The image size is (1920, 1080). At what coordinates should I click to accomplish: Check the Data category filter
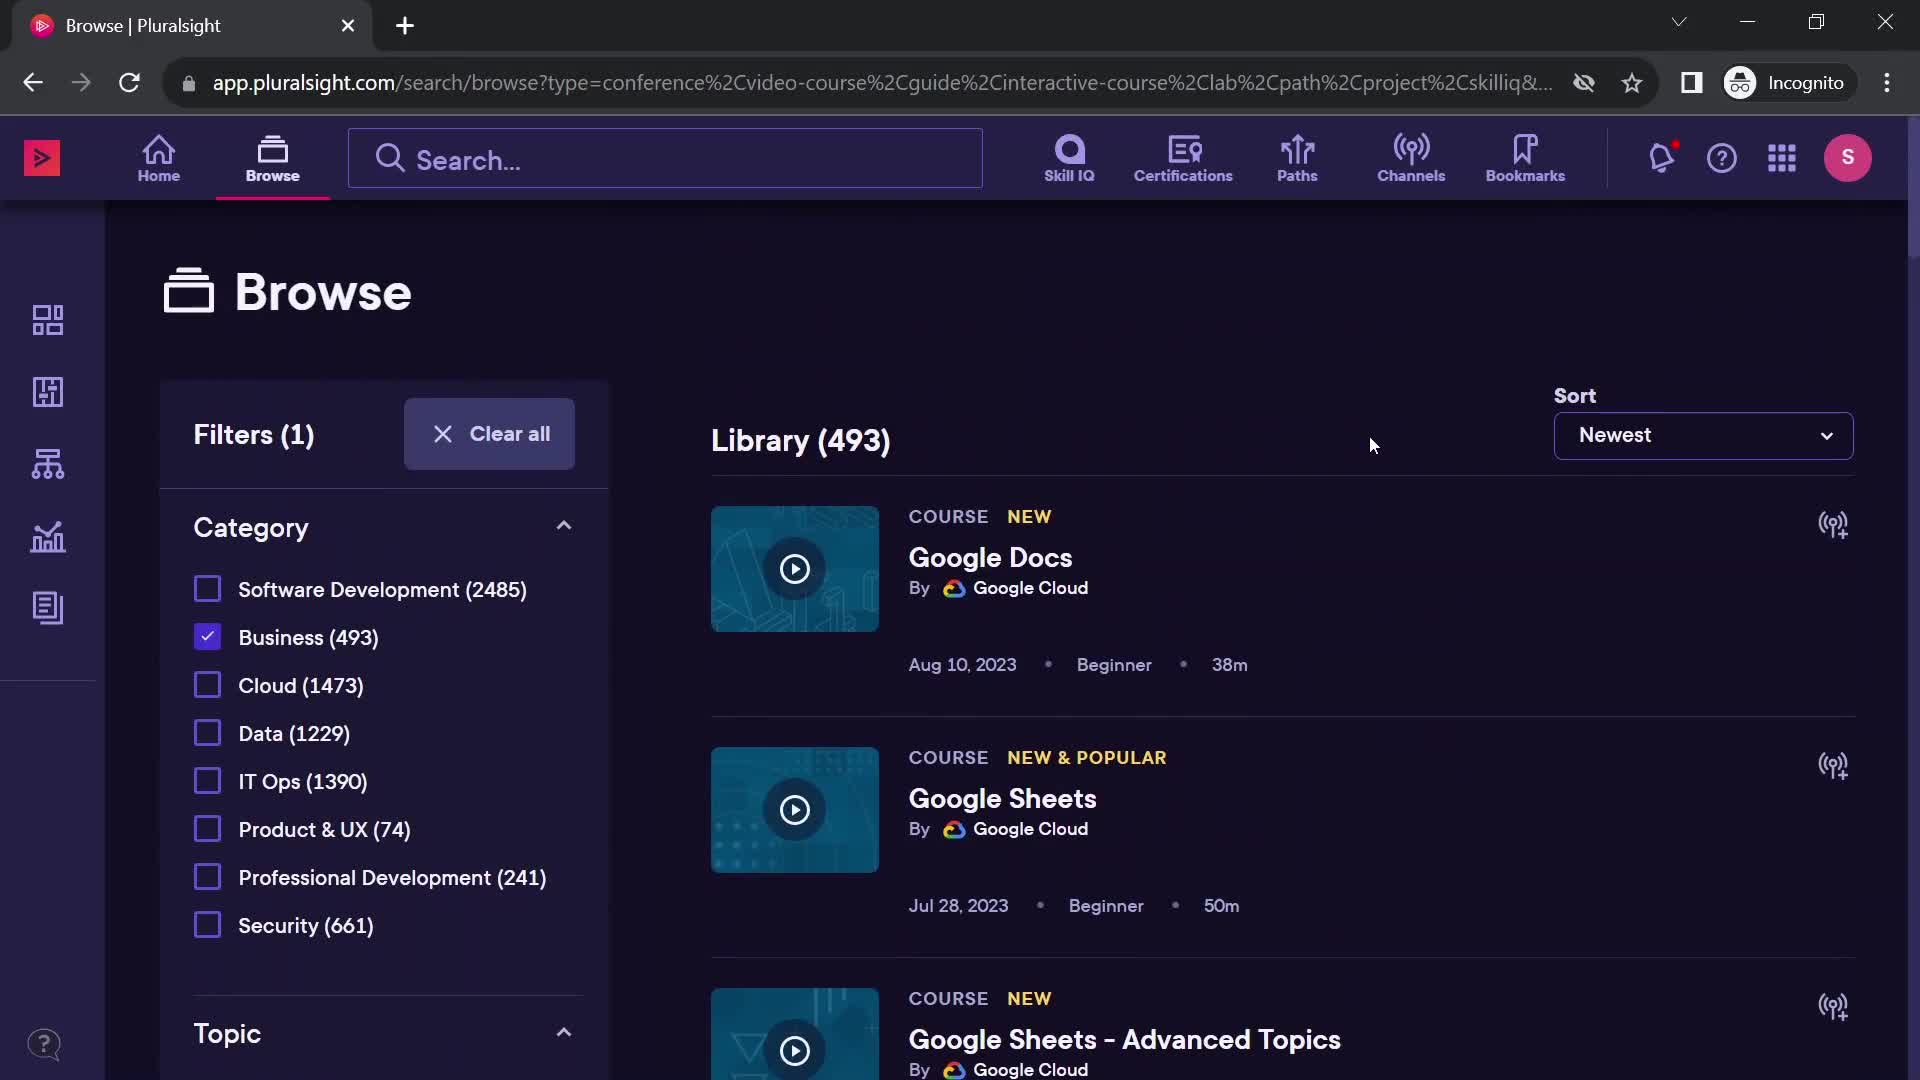coord(207,733)
